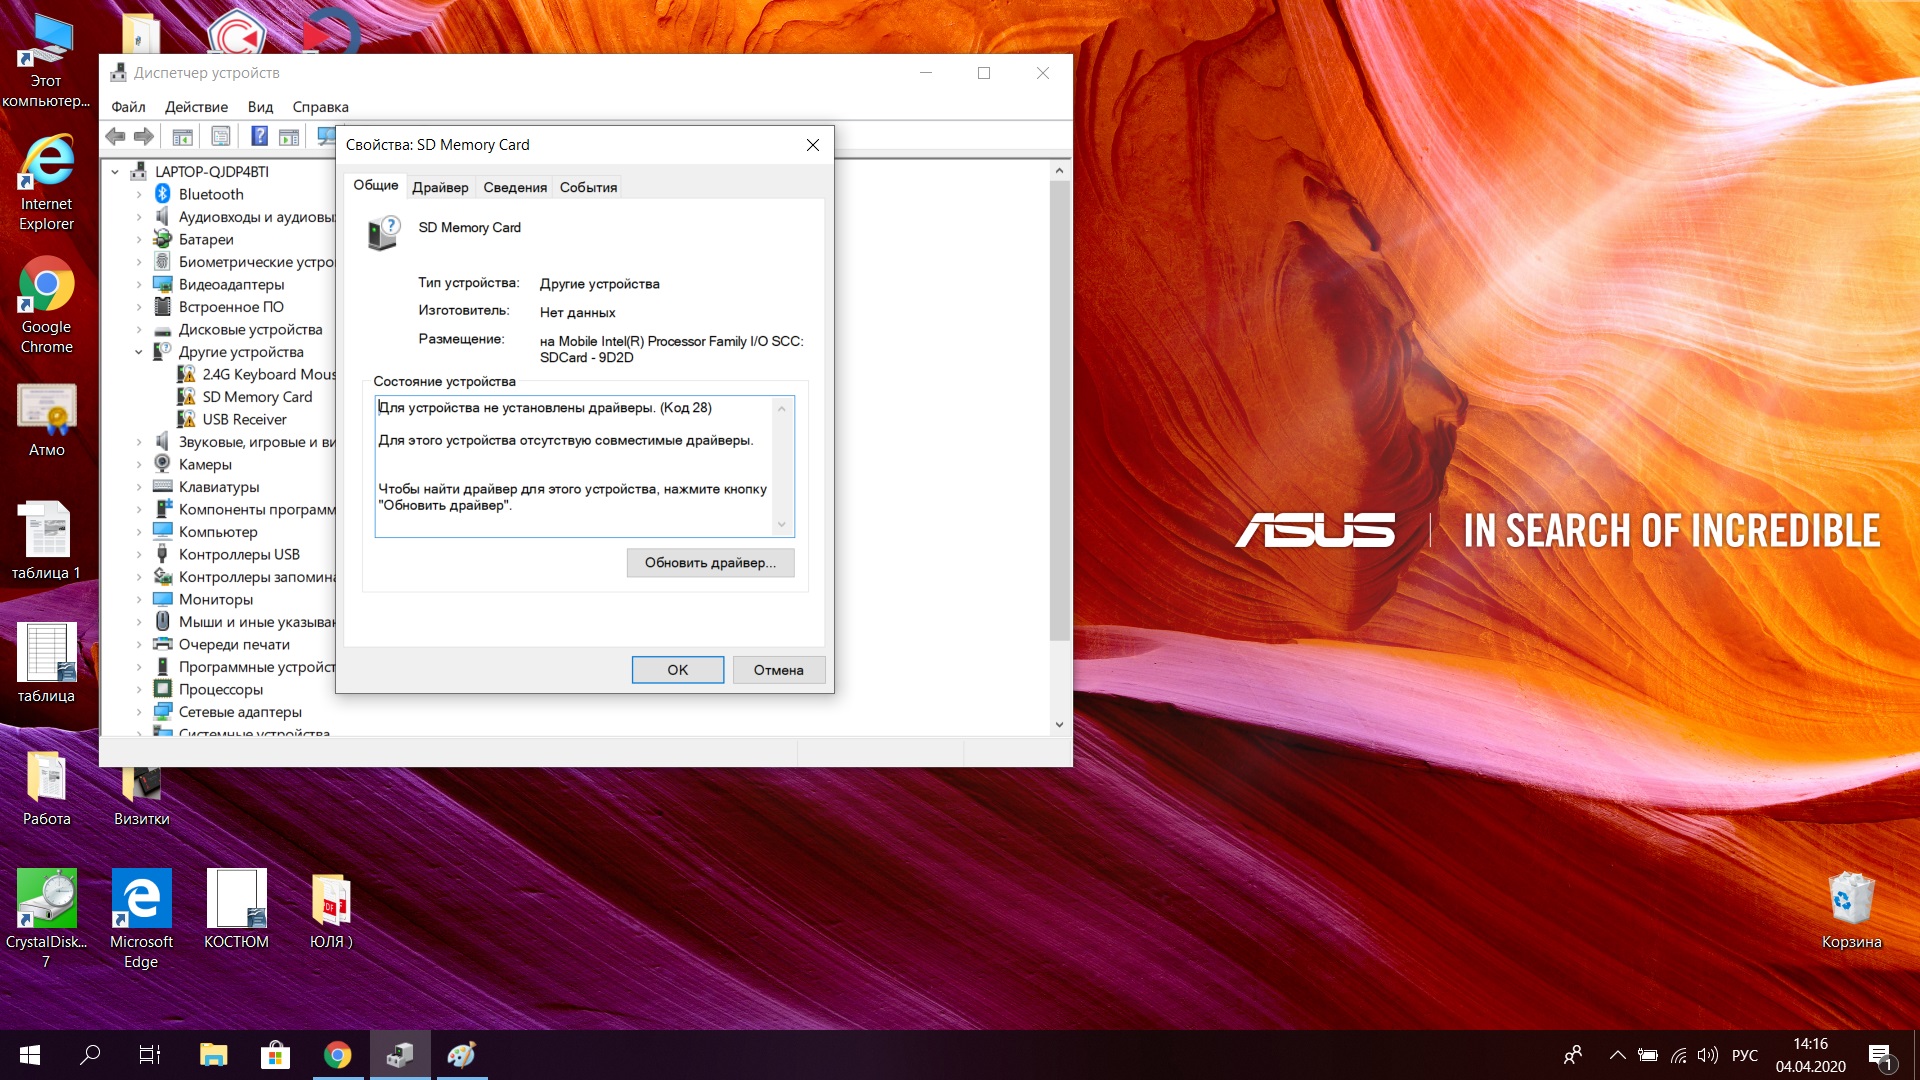Select the Microsoft Edge desktop shortcut
This screenshot has height=1080, width=1920.
[141, 919]
